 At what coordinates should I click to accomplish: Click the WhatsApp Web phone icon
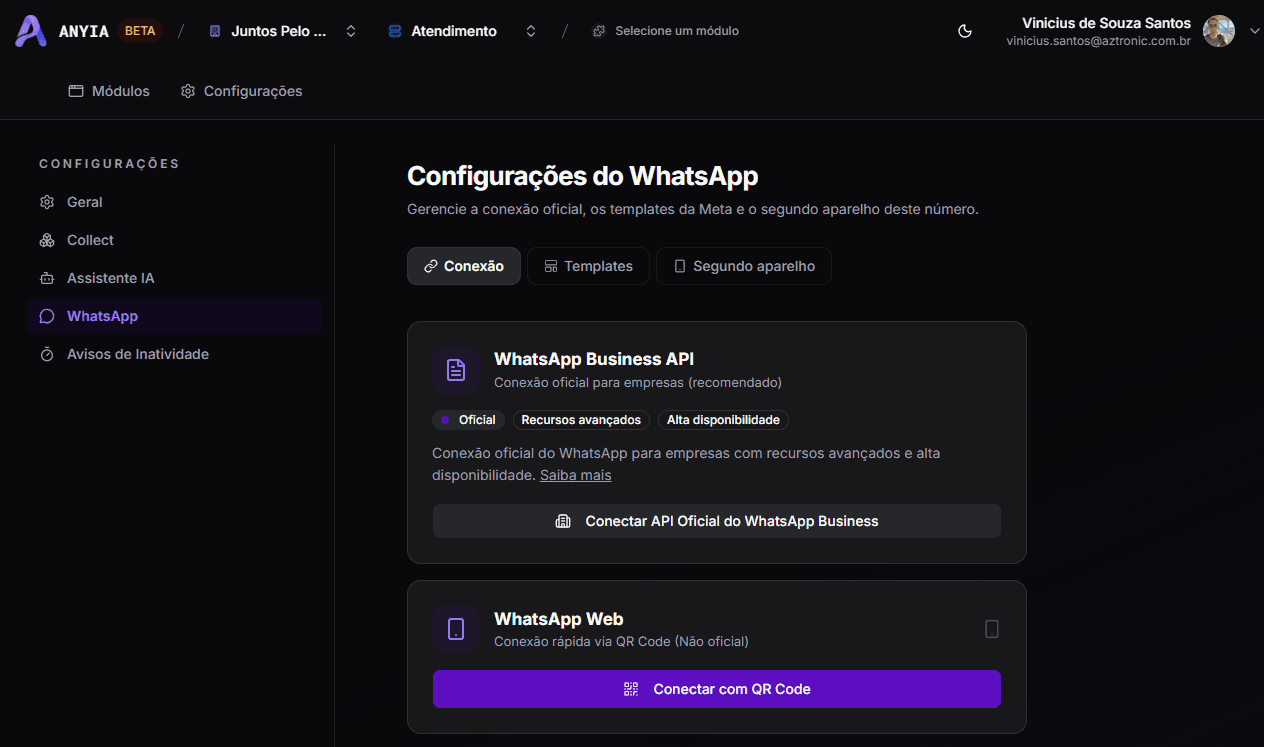(456, 629)
